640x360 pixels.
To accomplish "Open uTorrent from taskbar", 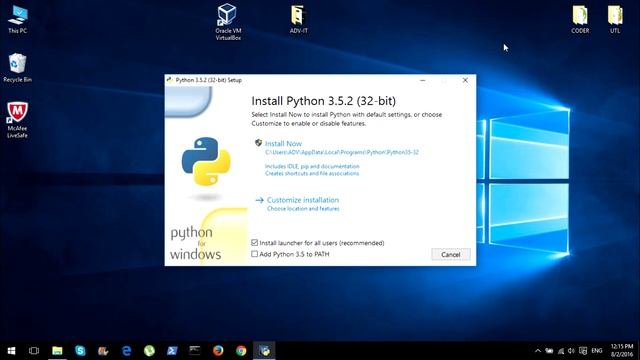I will click(149, 351).
